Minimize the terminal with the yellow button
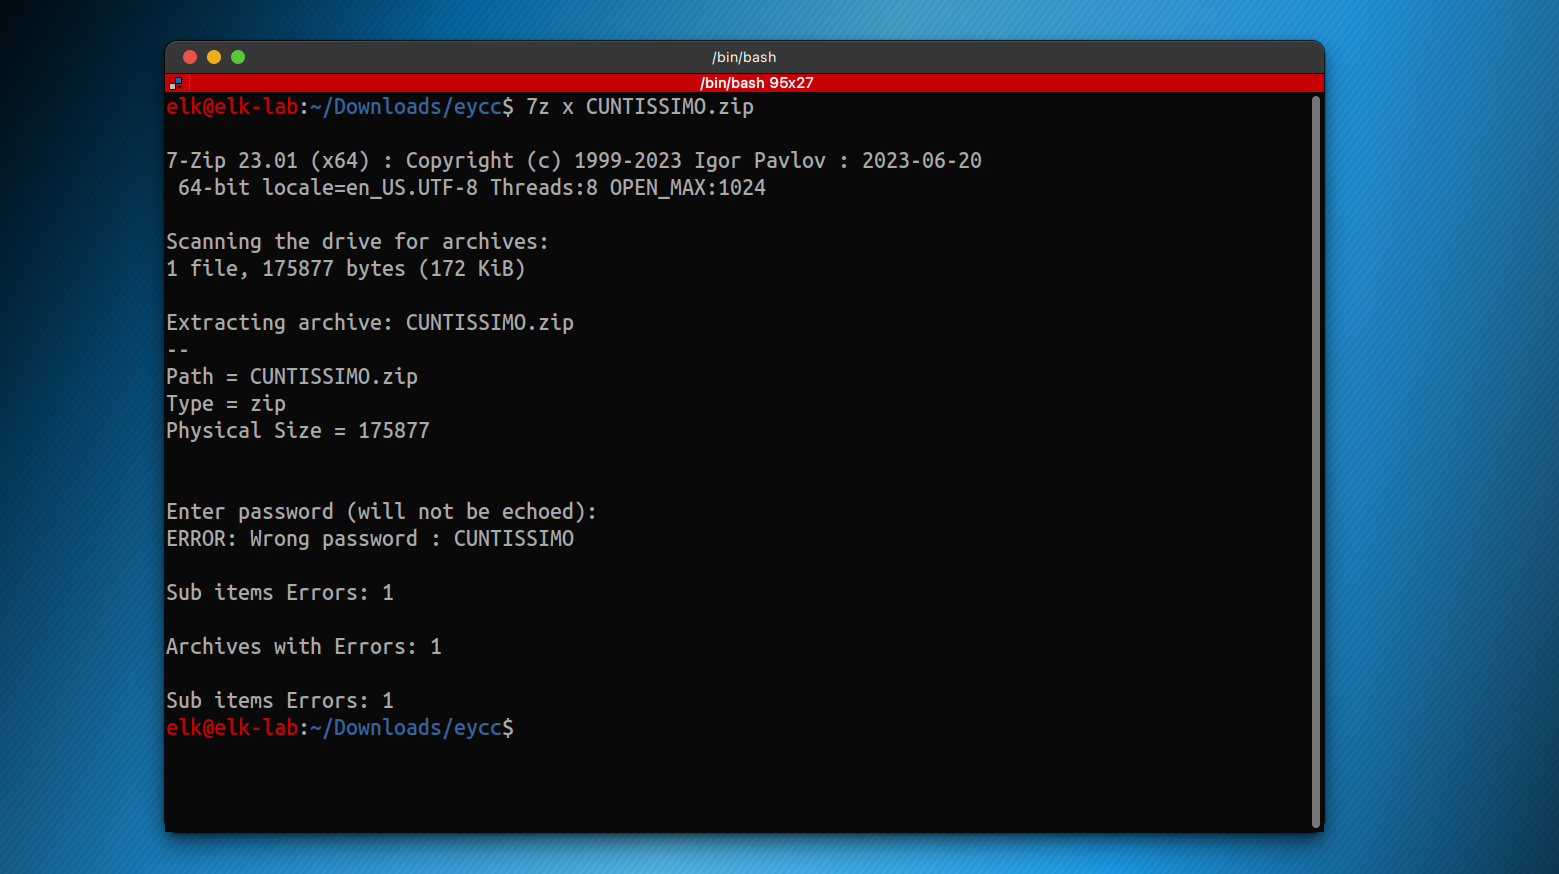 click(x=214, y=57)
